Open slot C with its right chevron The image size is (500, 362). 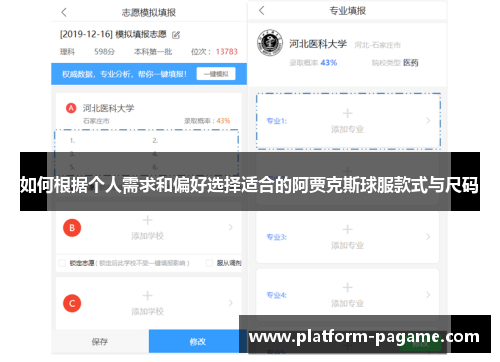[x=231, y=303]
